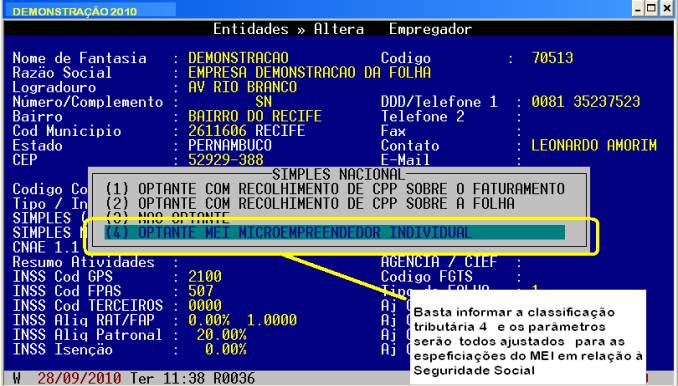Click the INSS Aliq Patronal 20.00% value
Image resolution: width=678 pixels, height=386 pixels.
[x=221, y=335]
